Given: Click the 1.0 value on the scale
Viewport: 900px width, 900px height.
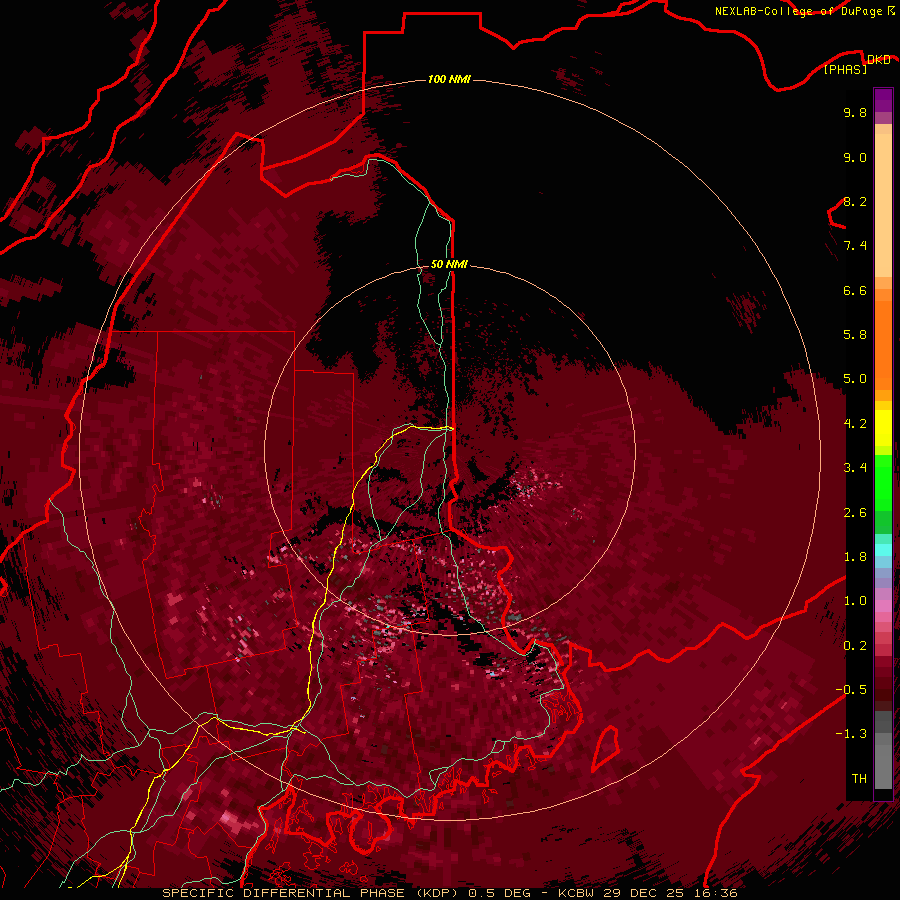Looking at the screenshot, I should (855, 601).
